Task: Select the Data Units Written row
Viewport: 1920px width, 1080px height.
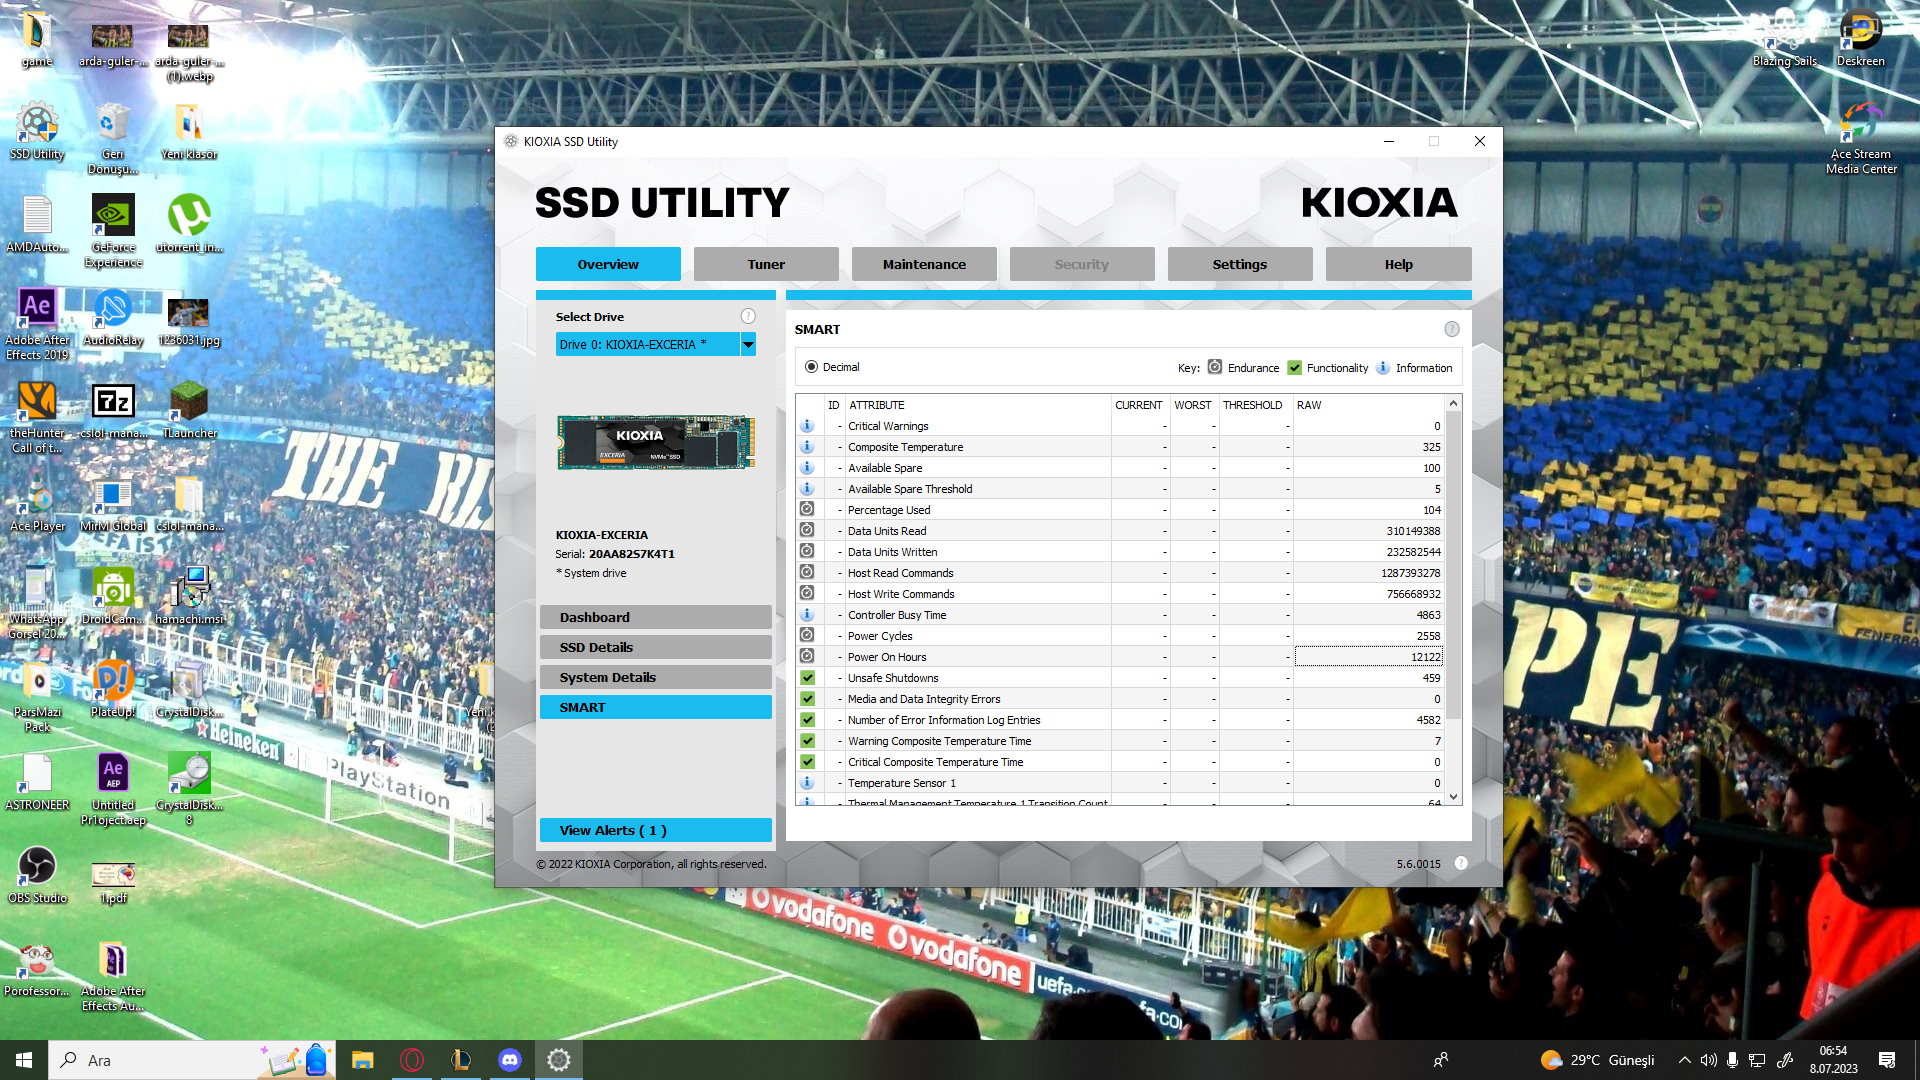Action: click(1121, 552)
